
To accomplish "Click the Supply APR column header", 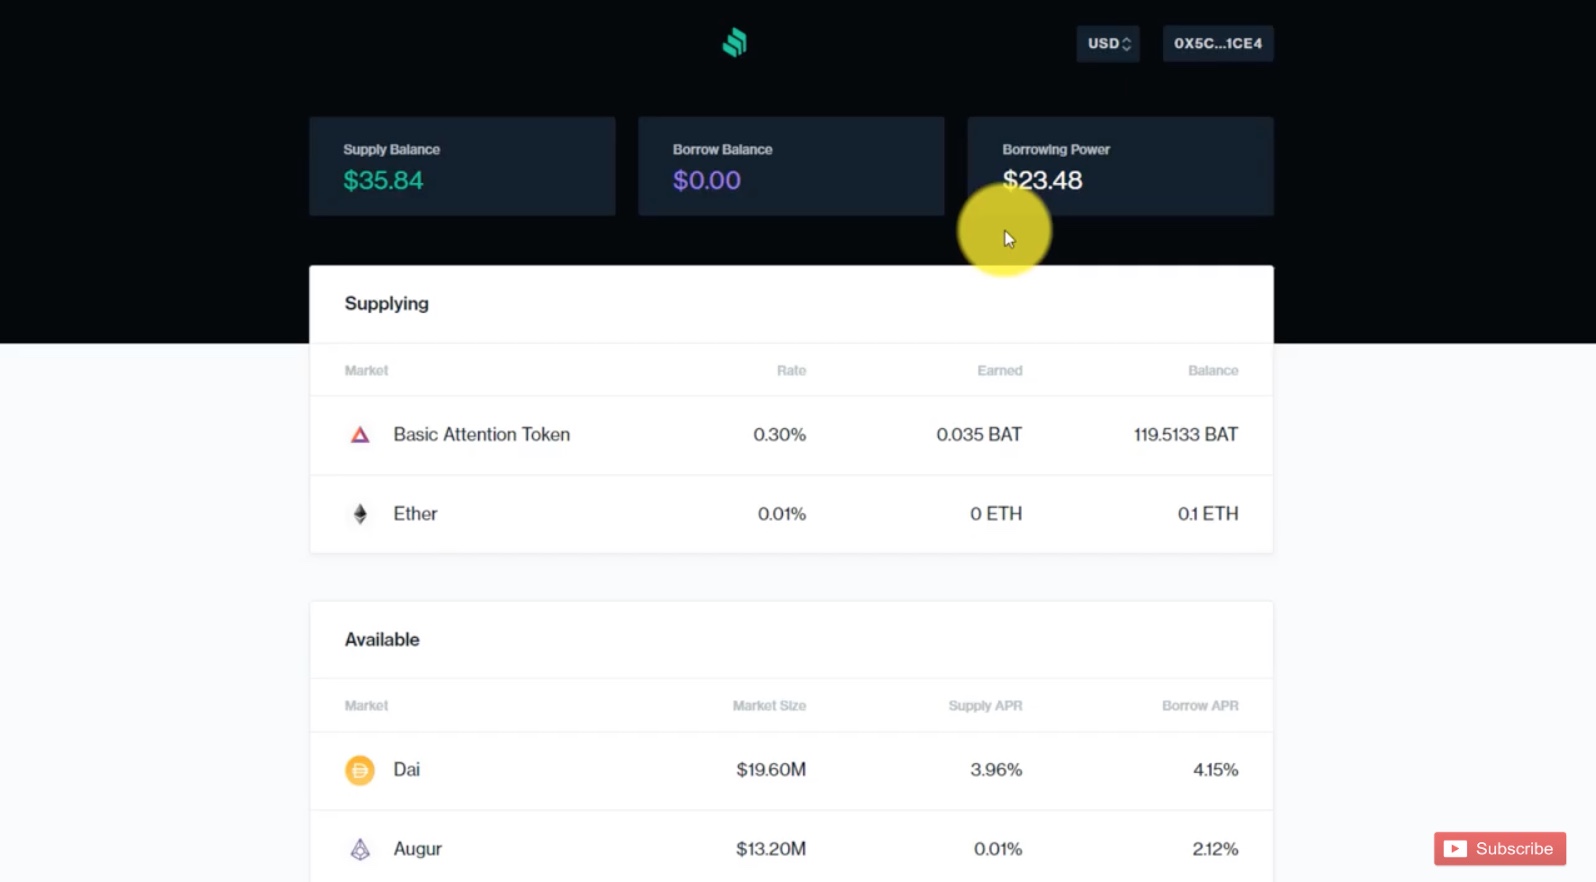I will 985,706.
